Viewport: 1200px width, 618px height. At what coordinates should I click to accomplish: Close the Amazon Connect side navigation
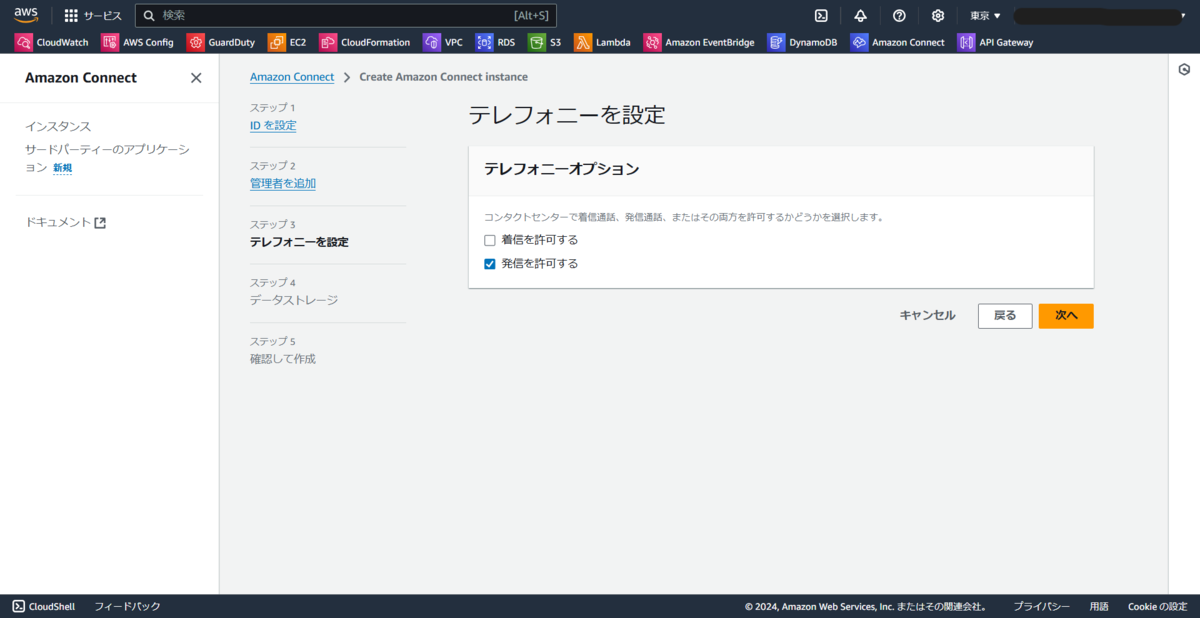point(196,78)
